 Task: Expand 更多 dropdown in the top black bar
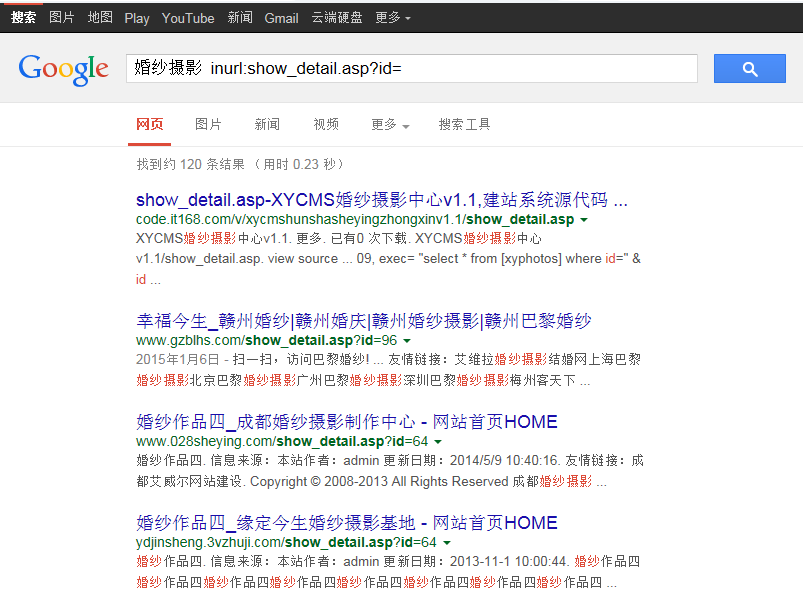coord(393,17)
